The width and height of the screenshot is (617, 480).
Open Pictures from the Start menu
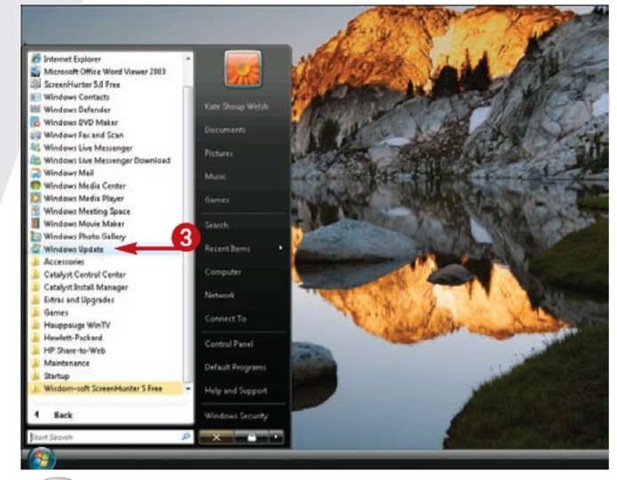pyautogui.click(x=218, y=153)
